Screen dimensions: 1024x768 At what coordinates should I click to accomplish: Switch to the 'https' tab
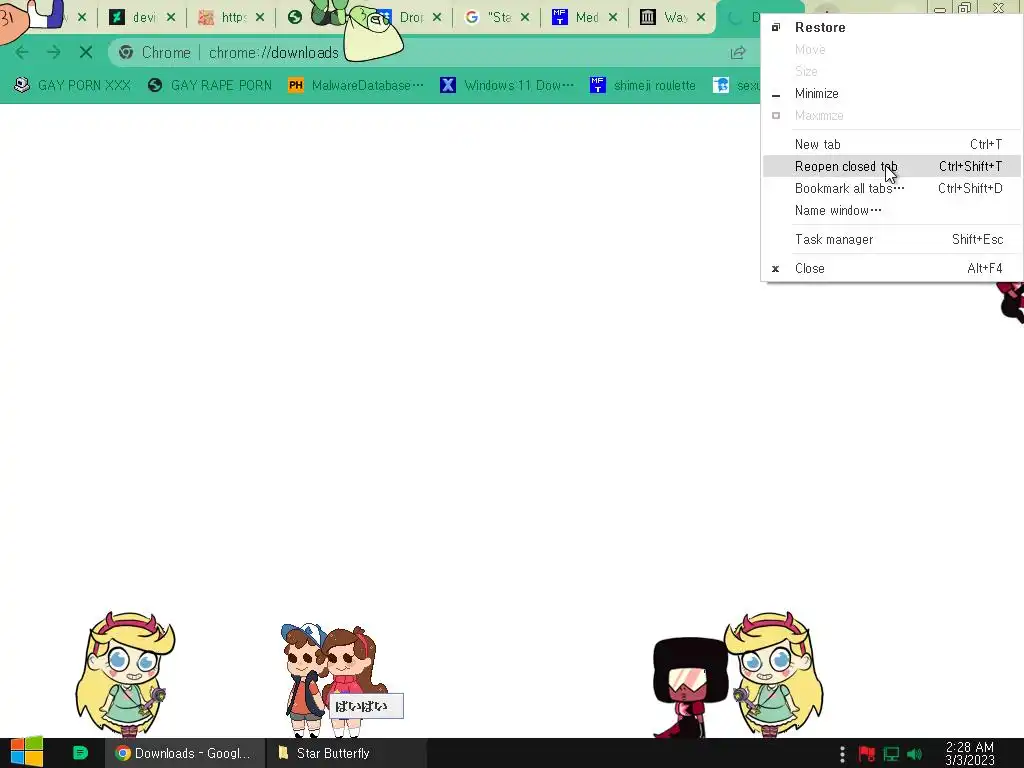223,18
